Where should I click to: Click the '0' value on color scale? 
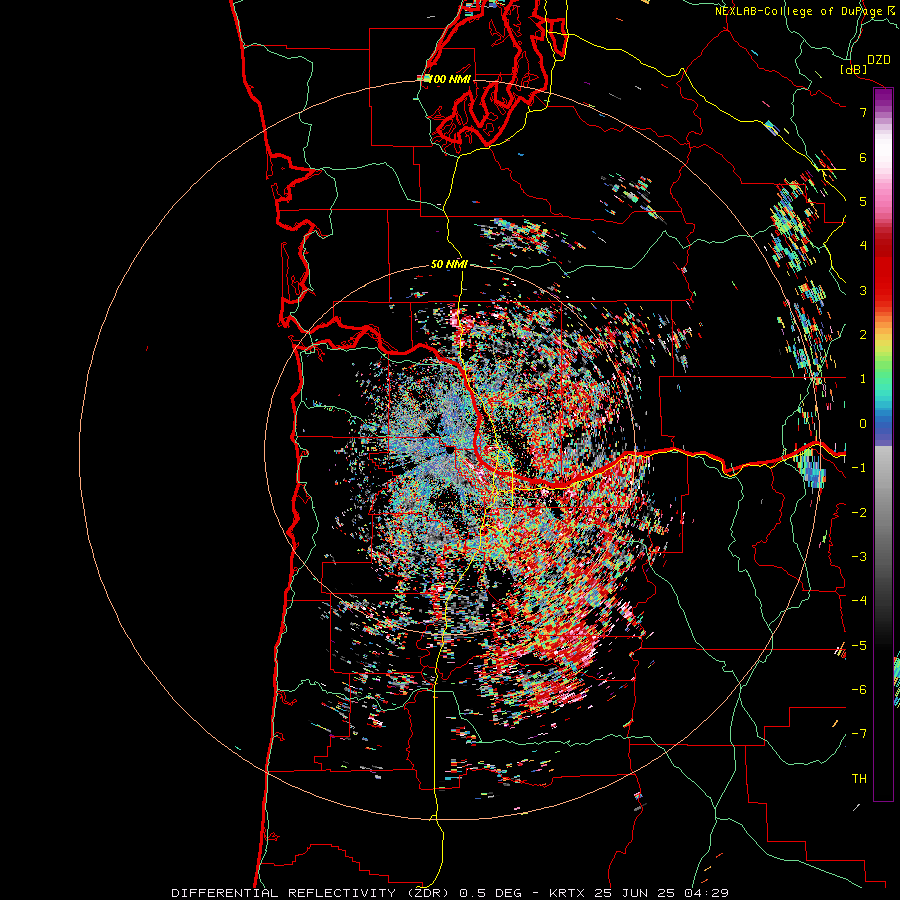(x=863, y=424)
